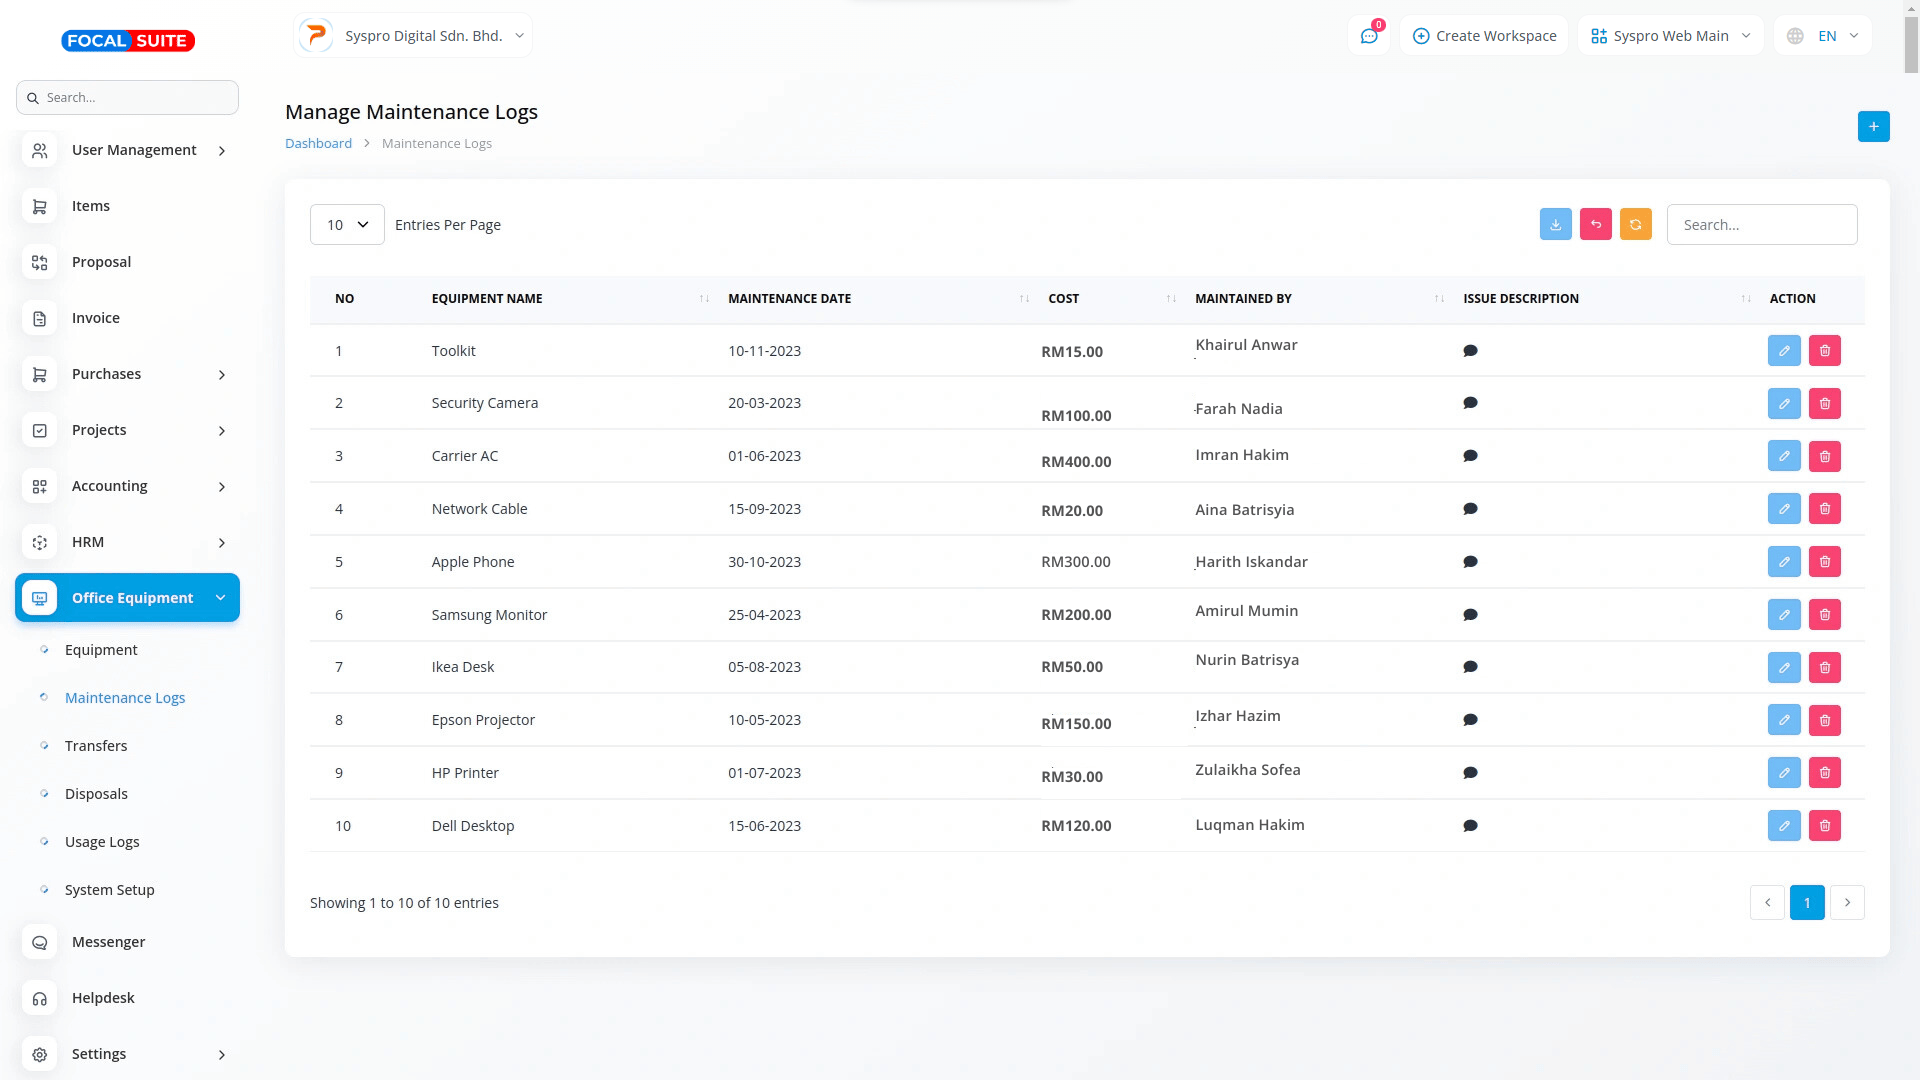Viewport: 1920px width, 1080px height.
Task: Click the pink undo arrow icon
Action: 1595,225
